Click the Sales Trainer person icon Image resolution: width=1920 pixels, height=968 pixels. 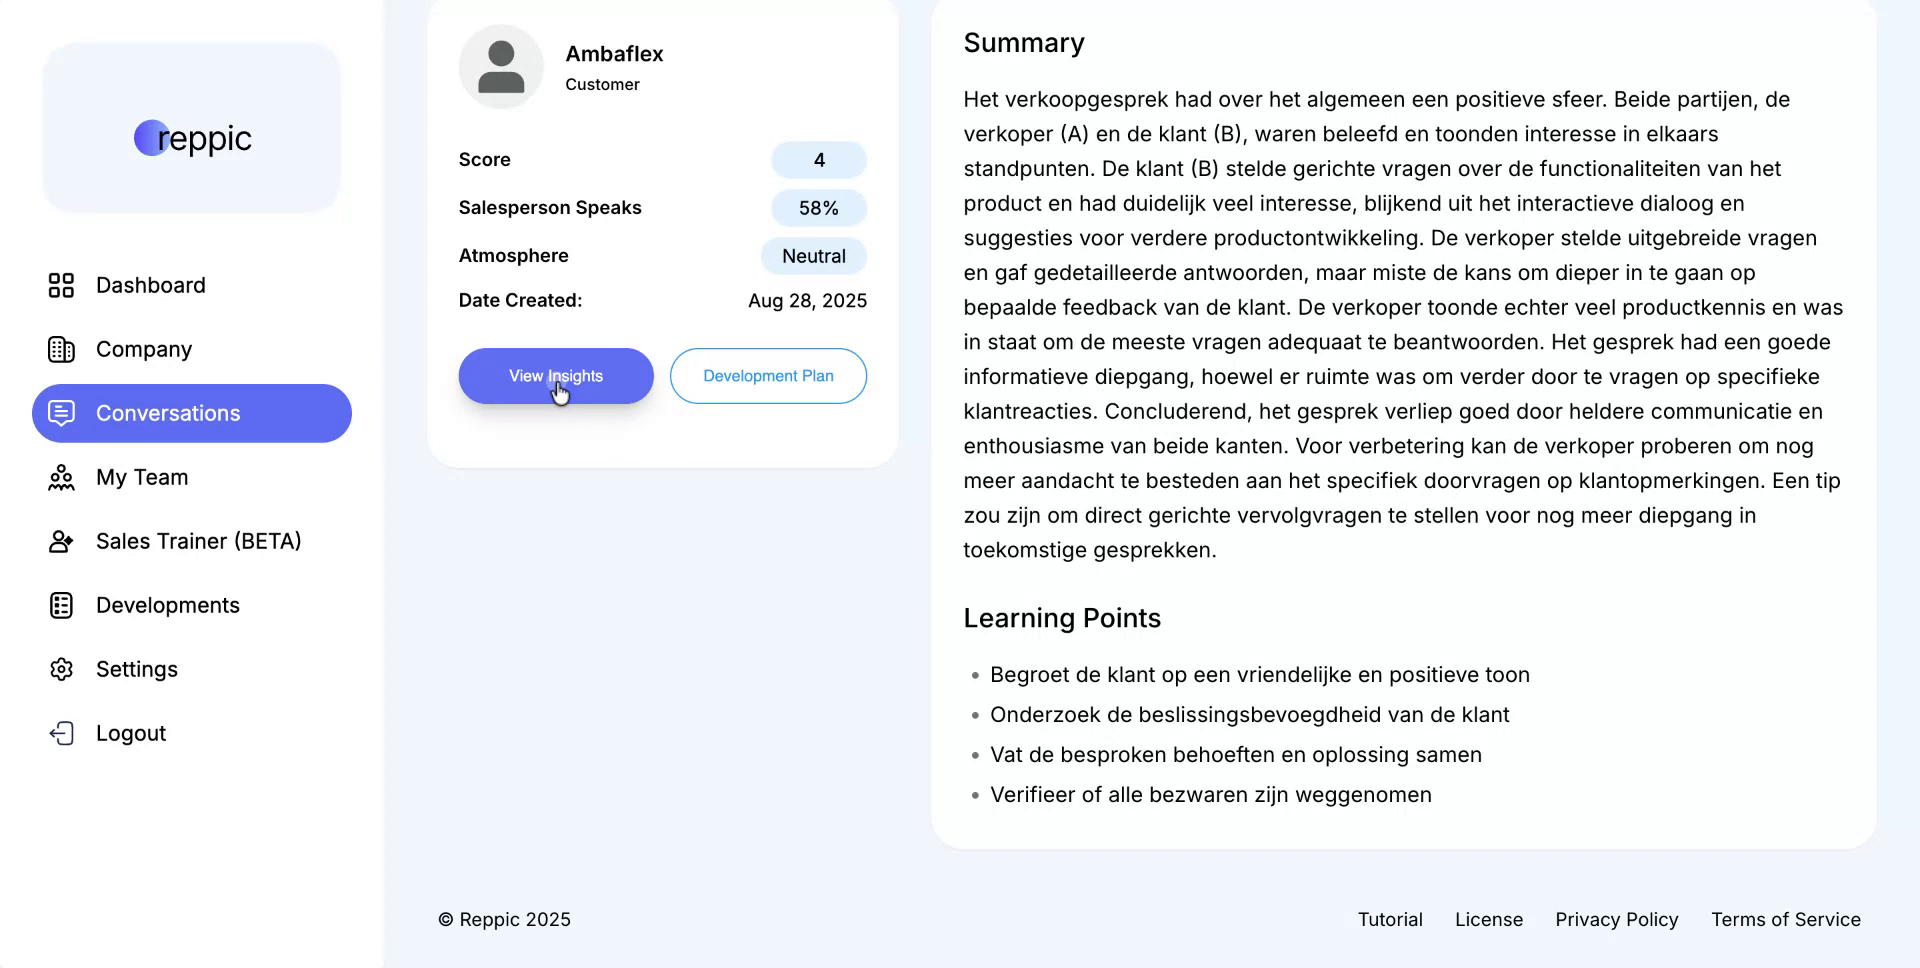(x=61, y=542)
